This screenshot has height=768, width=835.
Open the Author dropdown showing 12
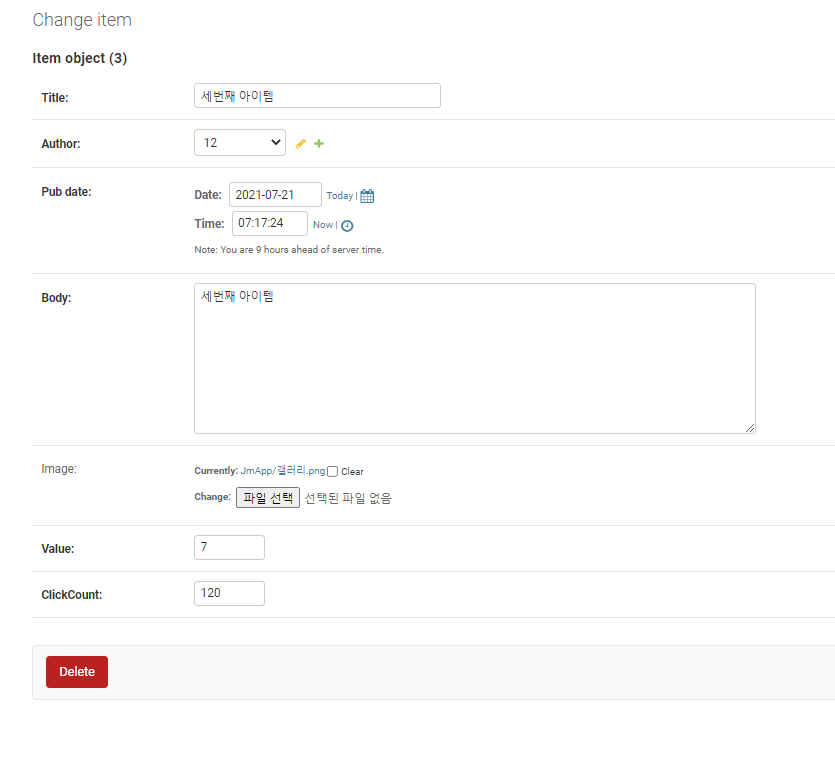click(240, 143)
